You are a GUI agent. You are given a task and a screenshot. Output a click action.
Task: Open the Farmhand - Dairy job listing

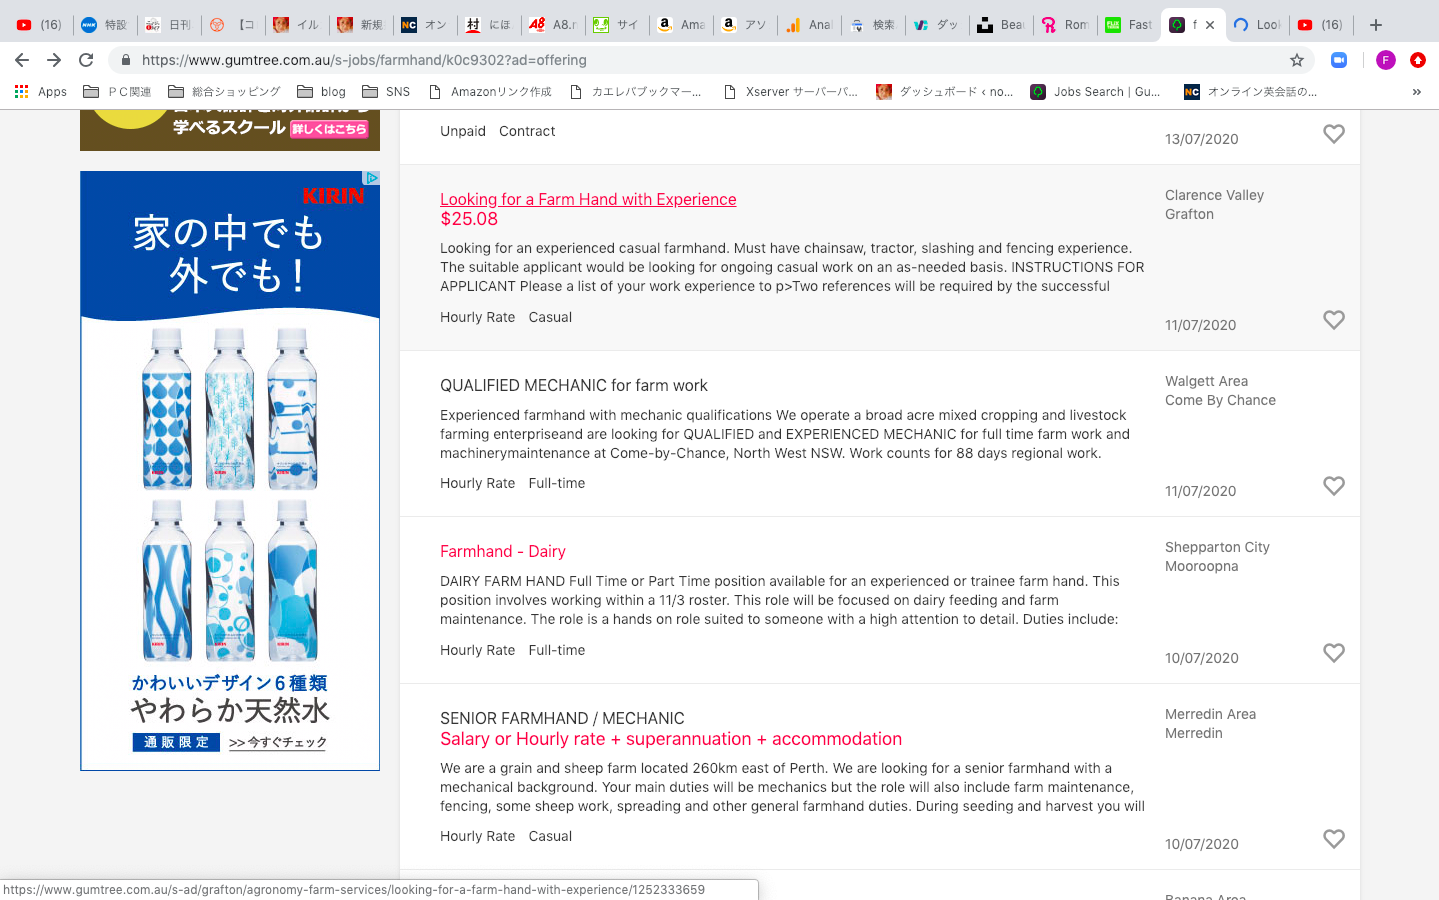(x=502, y=551)
